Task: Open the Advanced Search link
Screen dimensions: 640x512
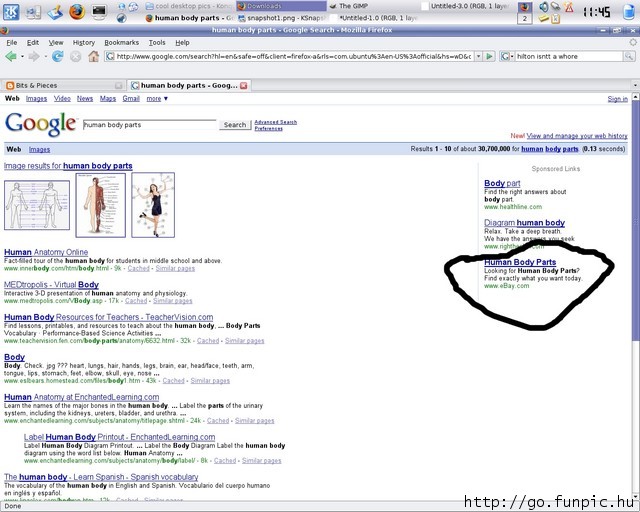Action: click(276, 122)
